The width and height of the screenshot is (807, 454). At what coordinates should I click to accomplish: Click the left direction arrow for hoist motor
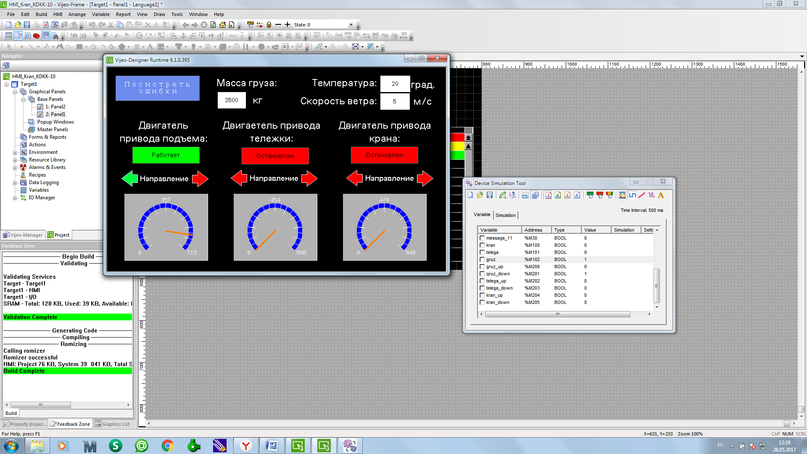(x=129, y=178)
